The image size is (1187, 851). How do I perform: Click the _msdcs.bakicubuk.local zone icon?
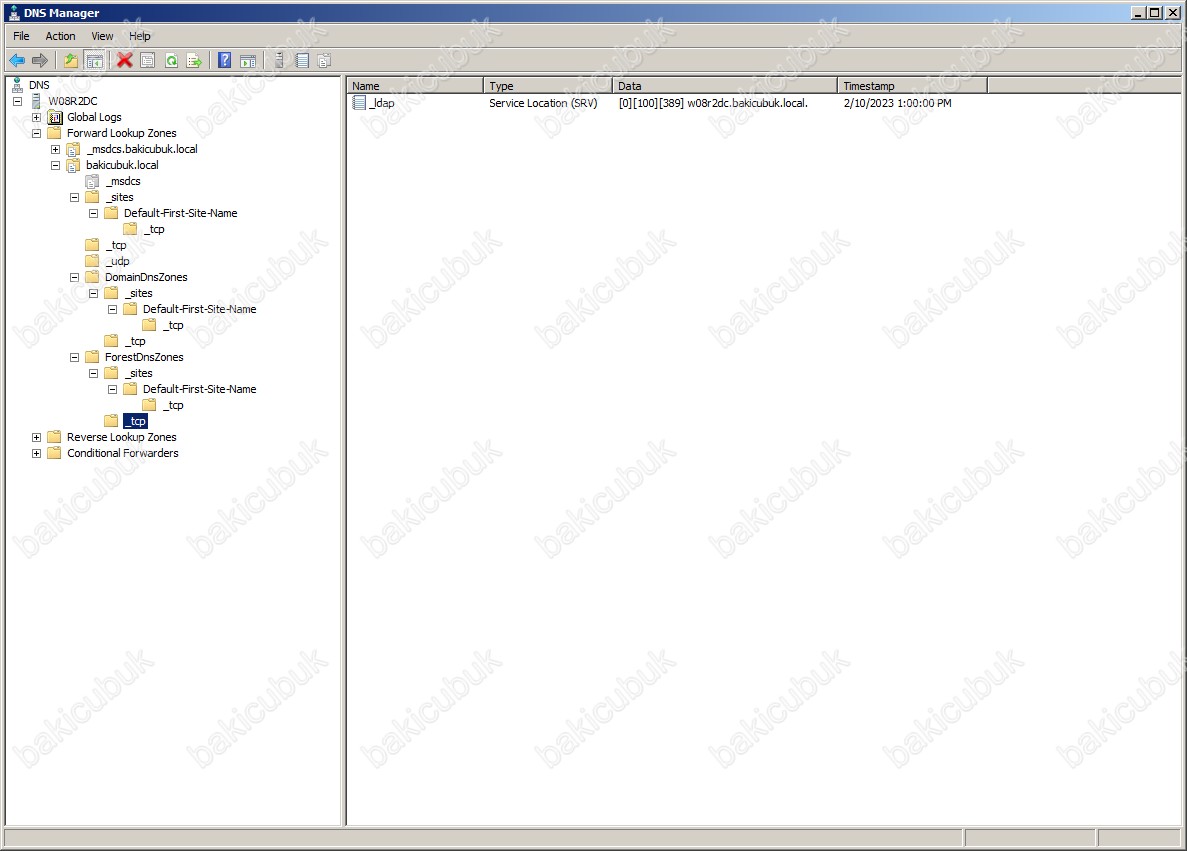[x=73, y=149]
